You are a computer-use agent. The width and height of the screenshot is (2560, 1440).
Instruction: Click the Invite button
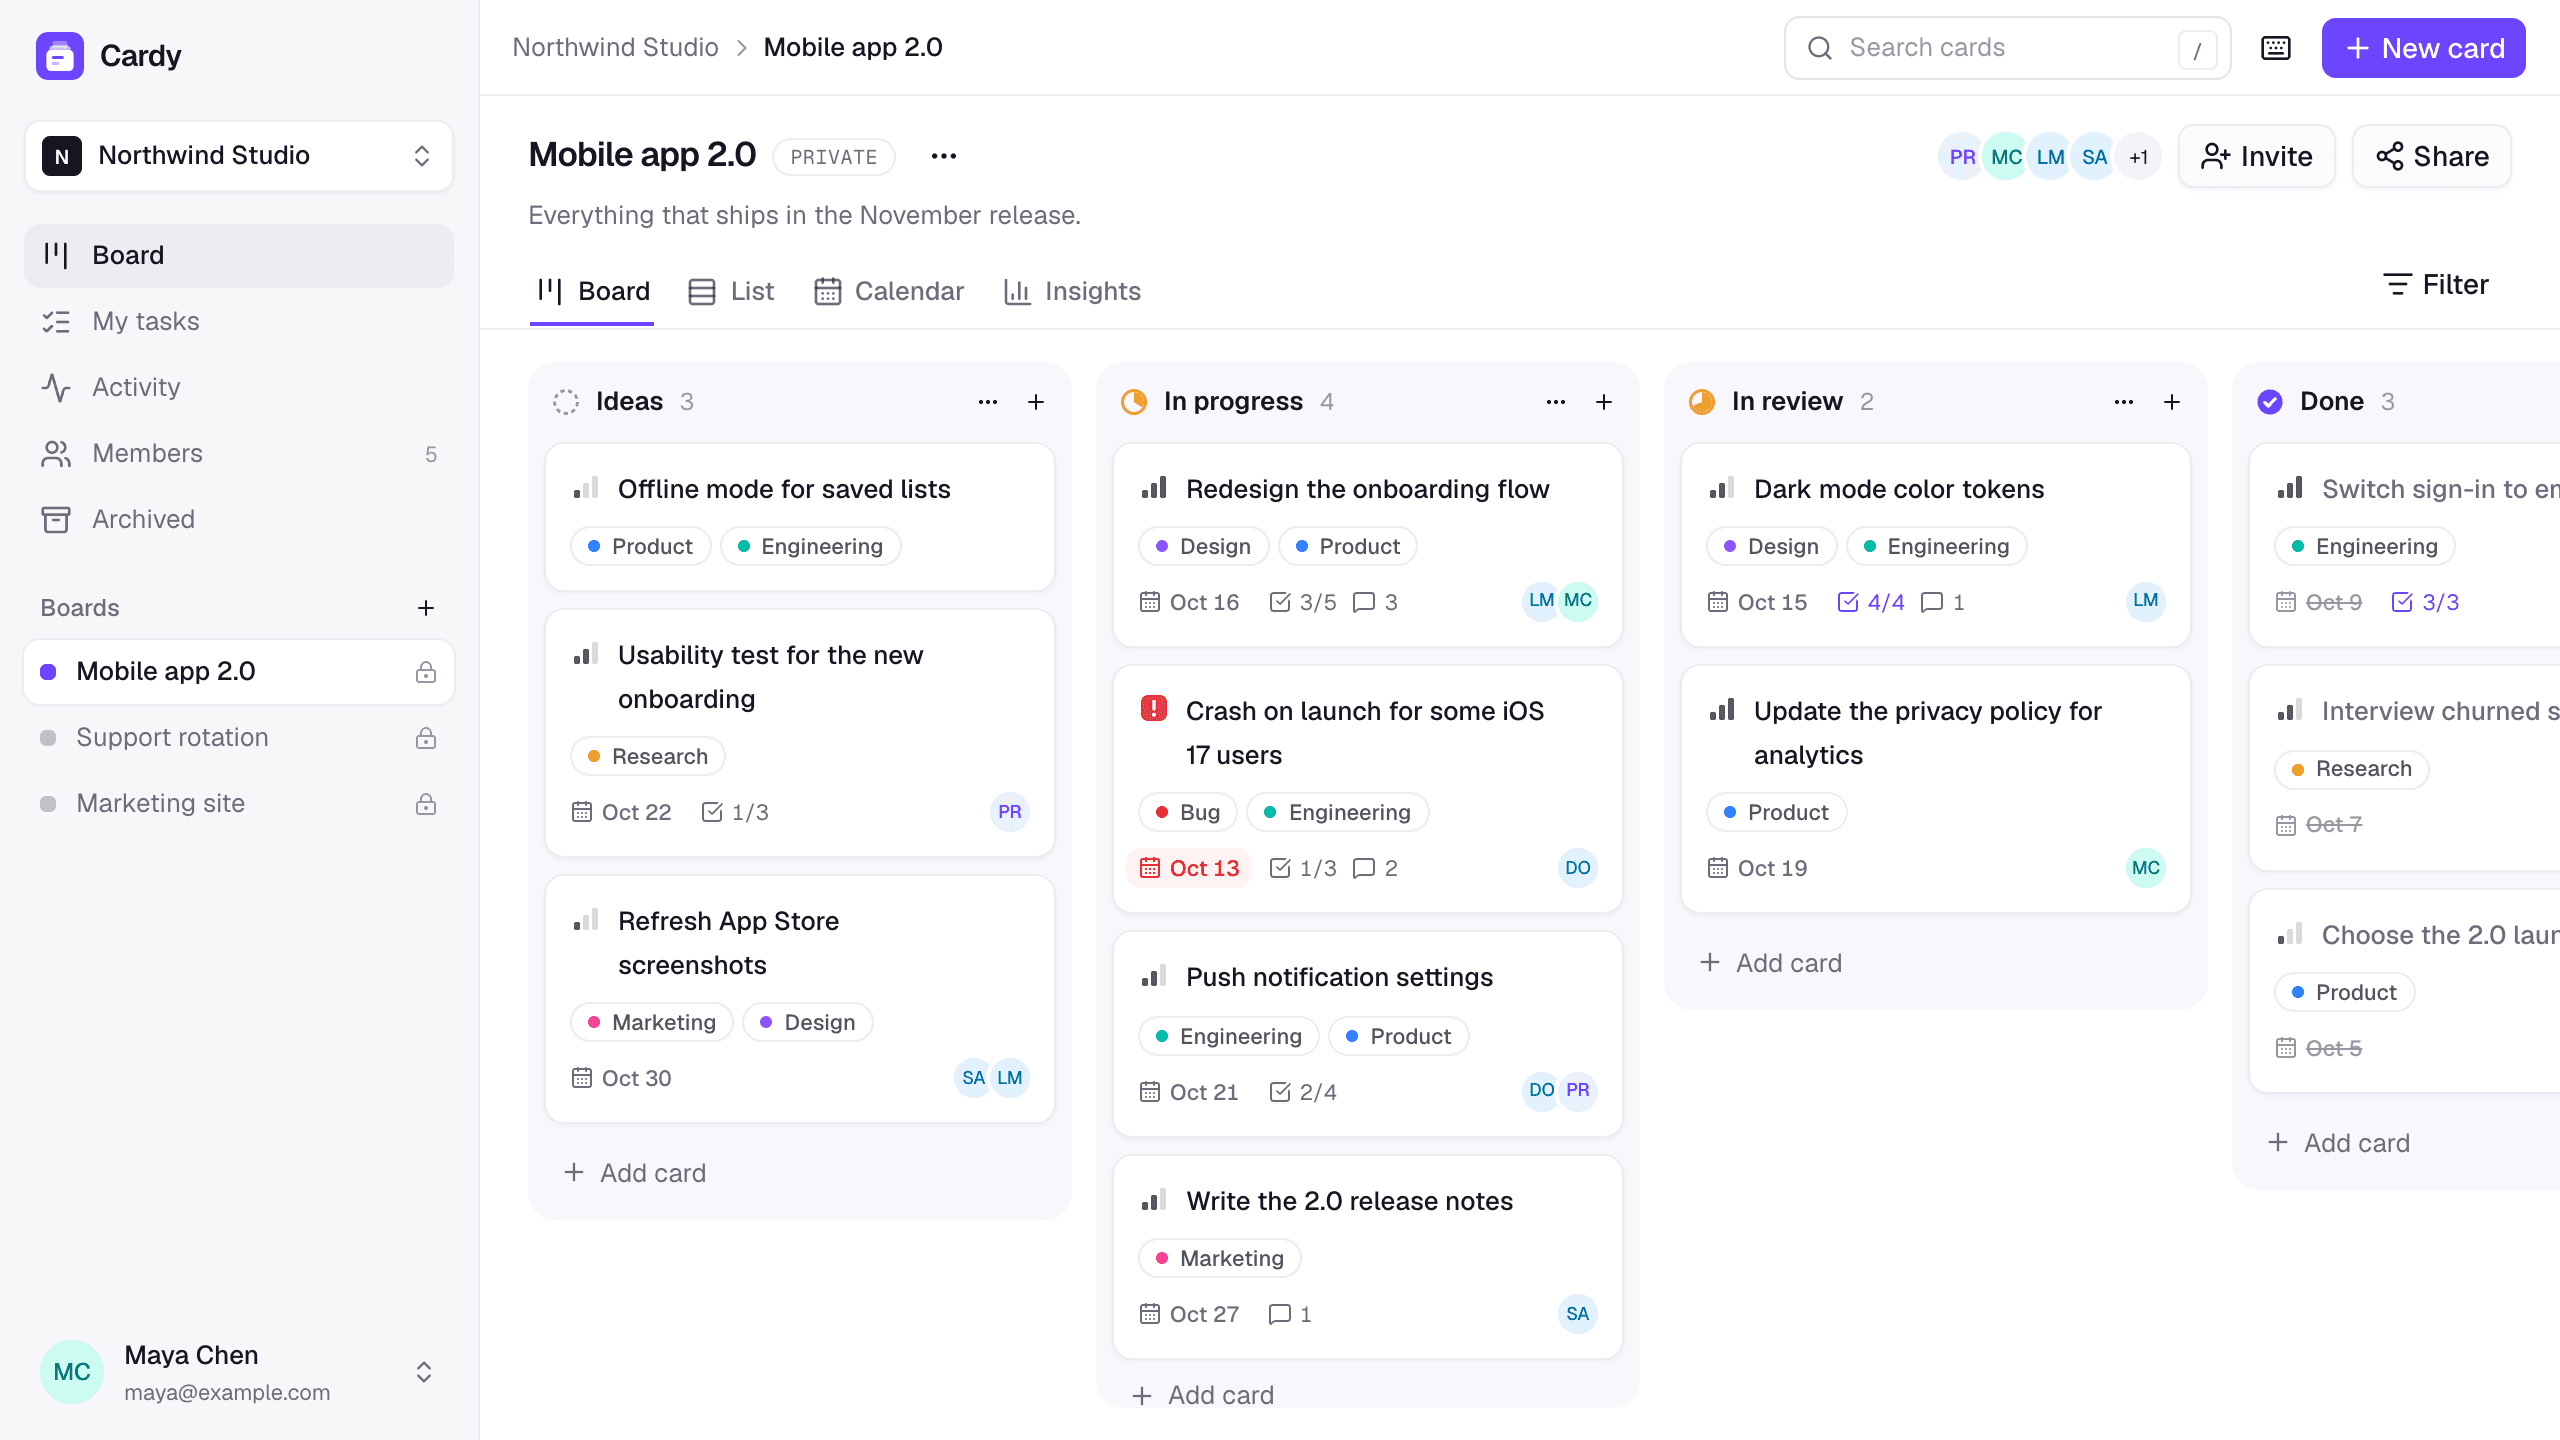point(2257,156)
